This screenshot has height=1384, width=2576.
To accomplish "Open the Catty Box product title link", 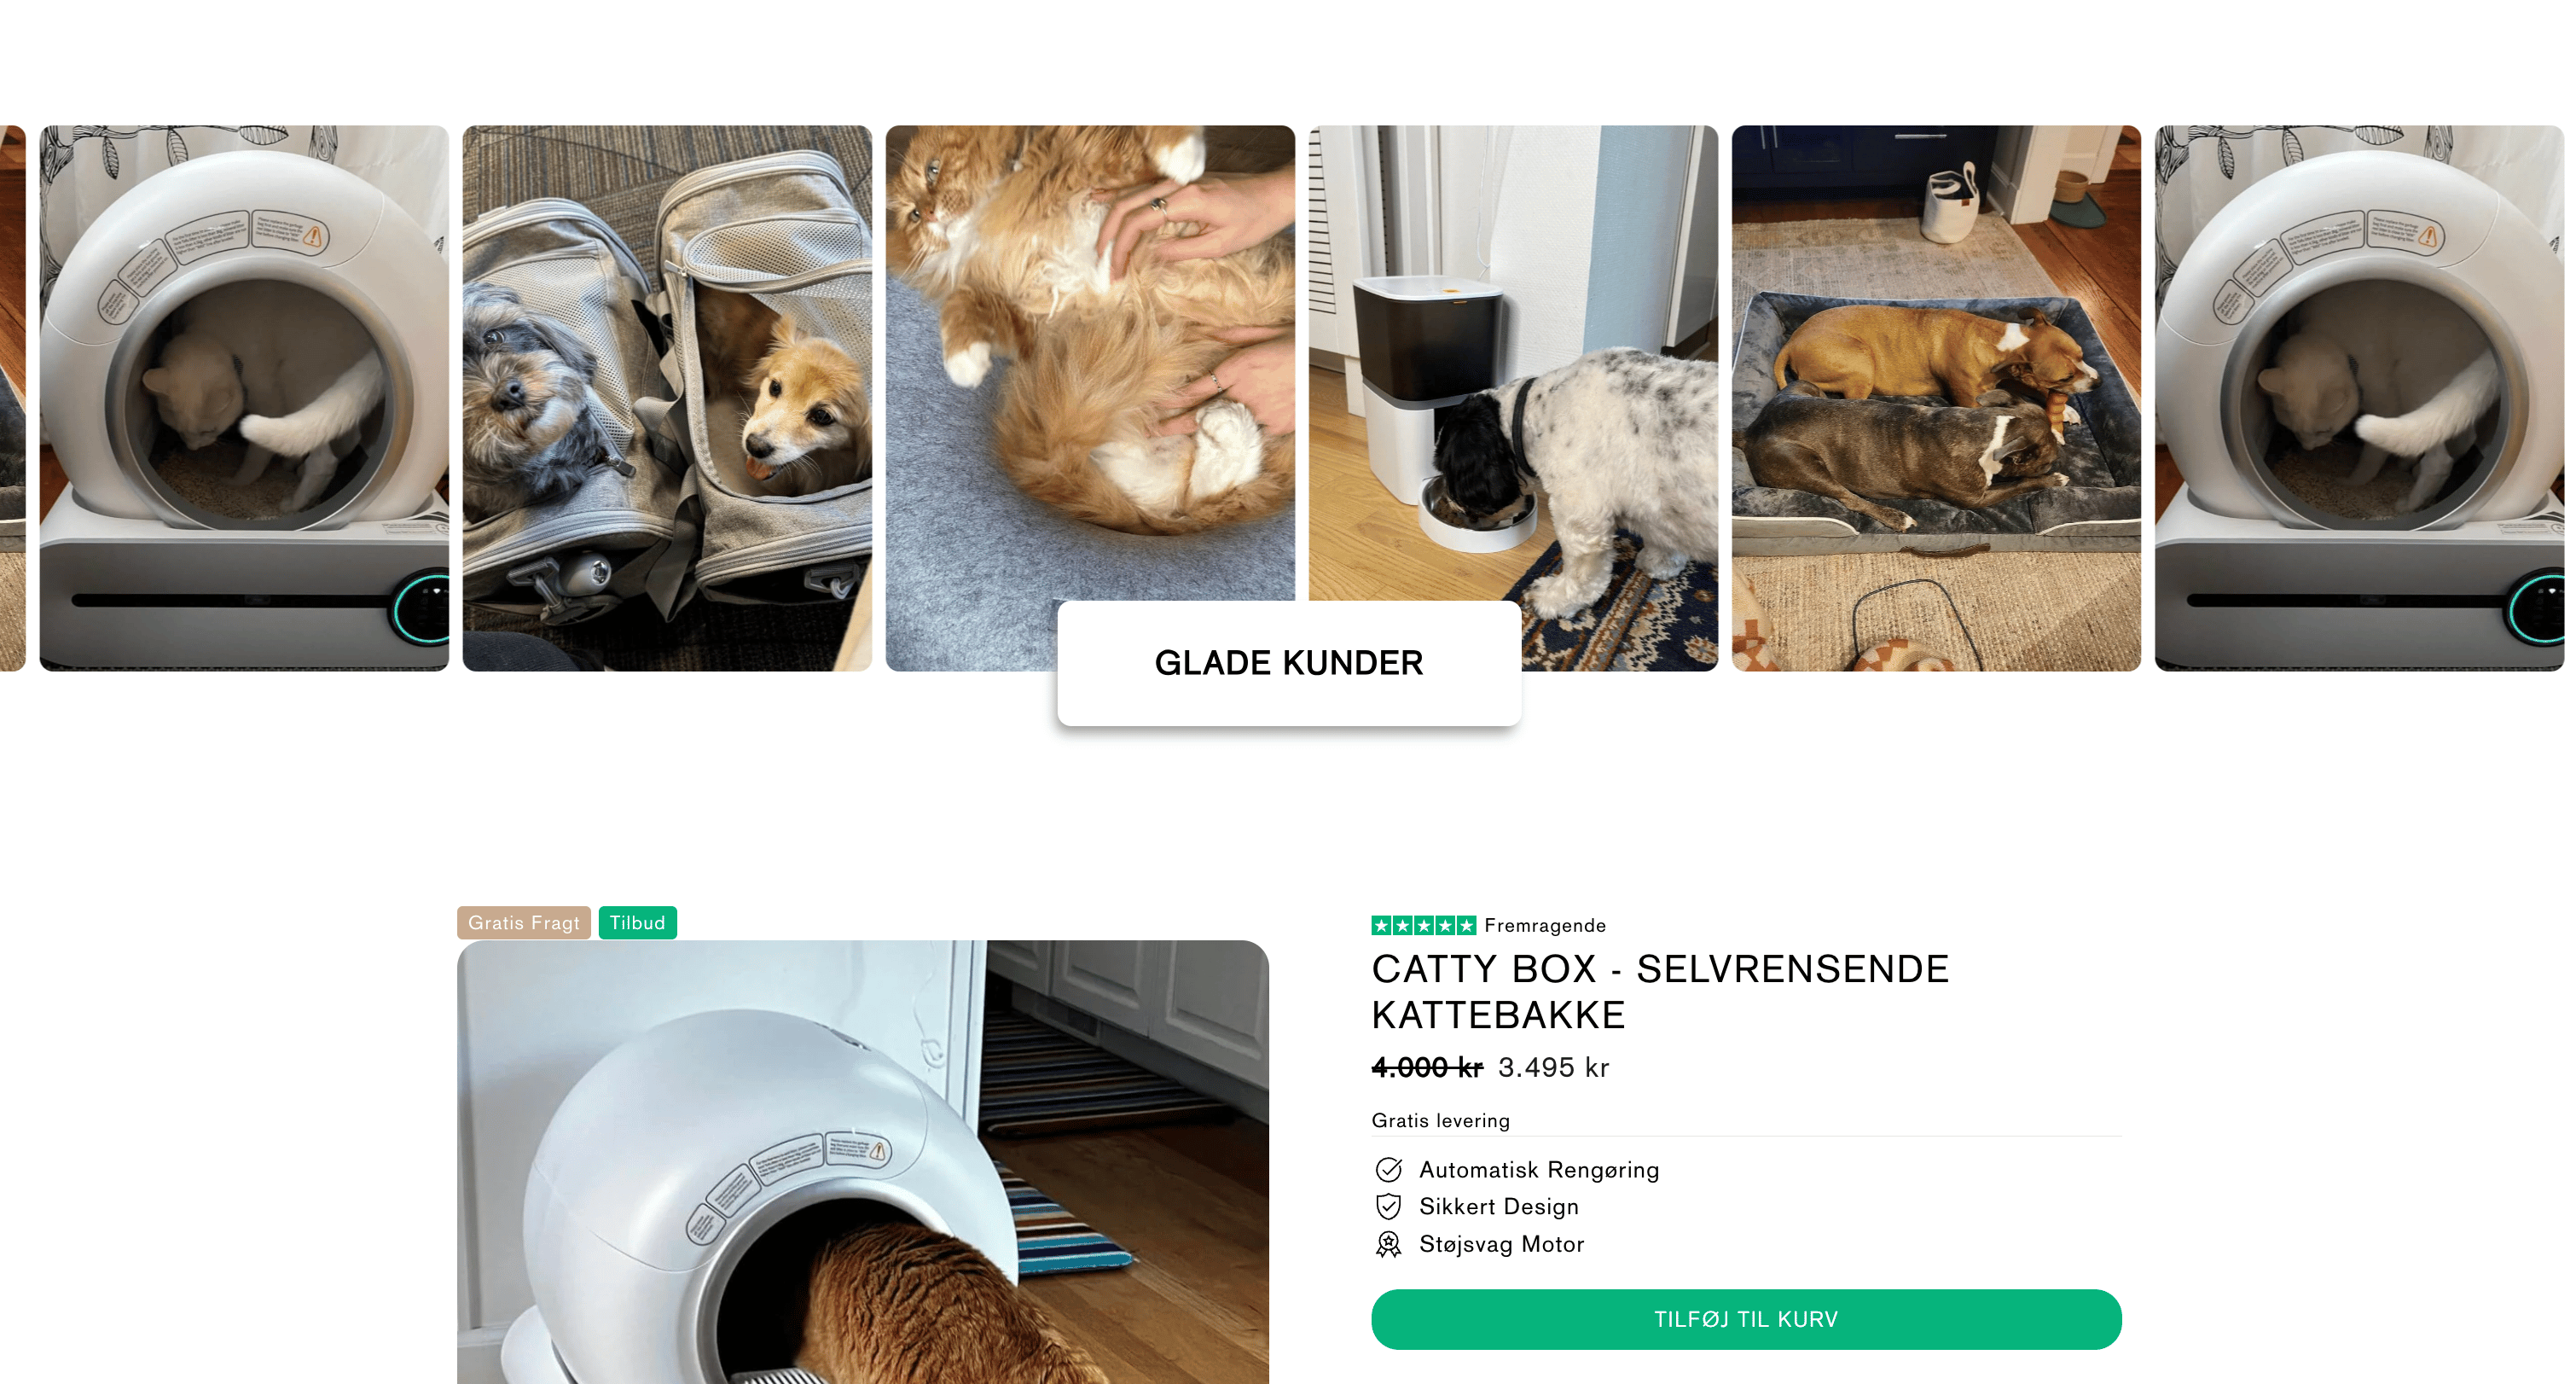I will coord(1660,991).
